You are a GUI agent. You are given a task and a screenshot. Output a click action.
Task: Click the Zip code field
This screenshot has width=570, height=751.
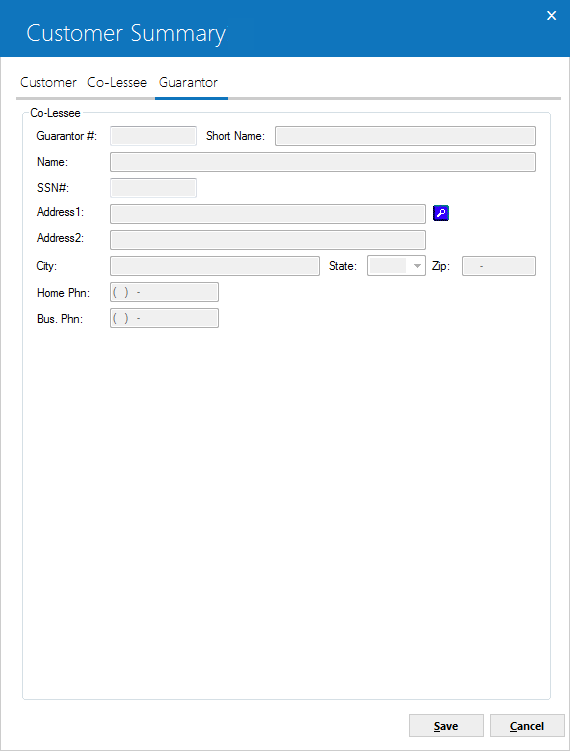click(499, 266)
